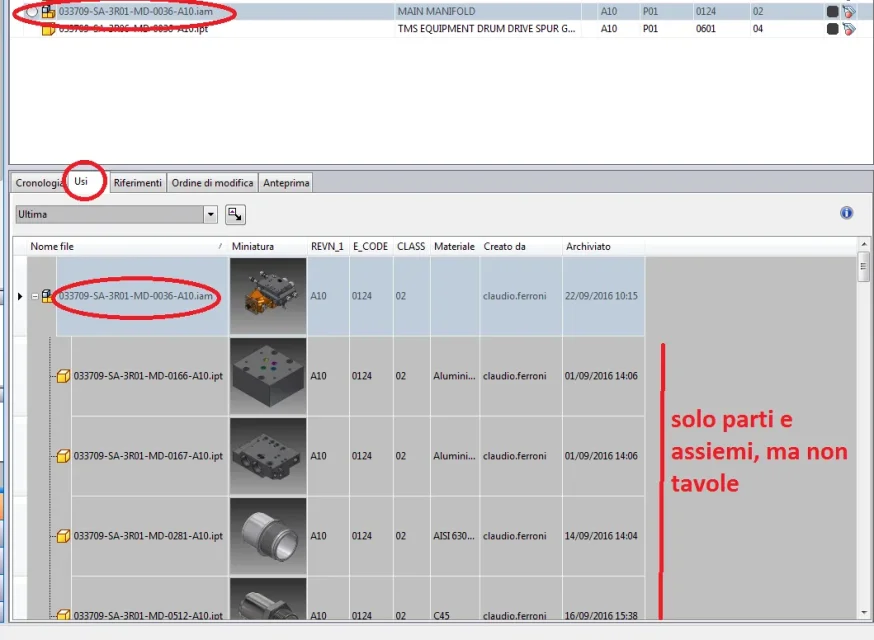The image size is (874, 640).
Task: Select the Cronologia tab
Action: (x=39, y=183)
